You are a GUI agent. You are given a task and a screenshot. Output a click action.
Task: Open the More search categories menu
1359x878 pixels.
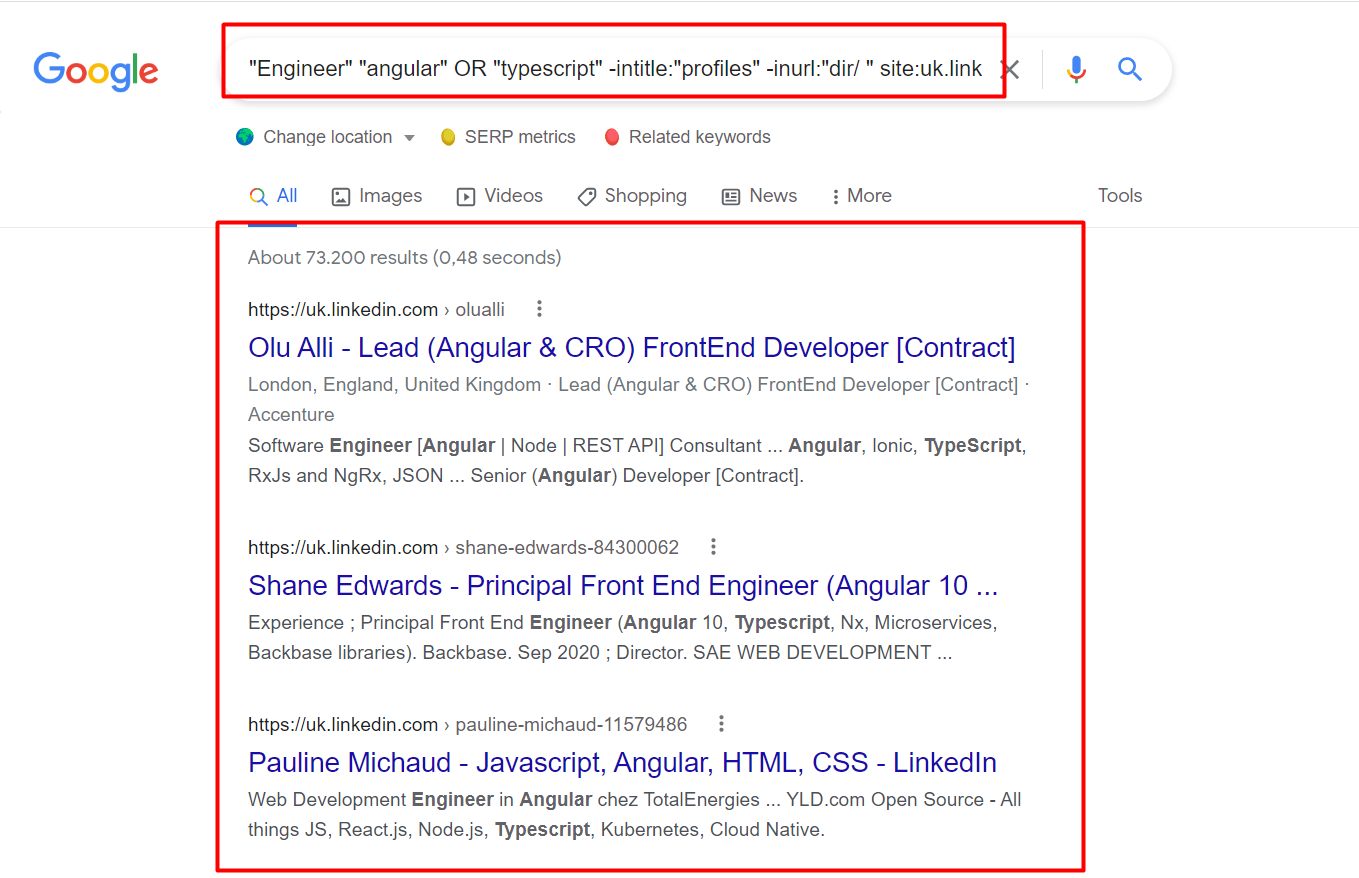pyautogui.click(x=861, y=196)
